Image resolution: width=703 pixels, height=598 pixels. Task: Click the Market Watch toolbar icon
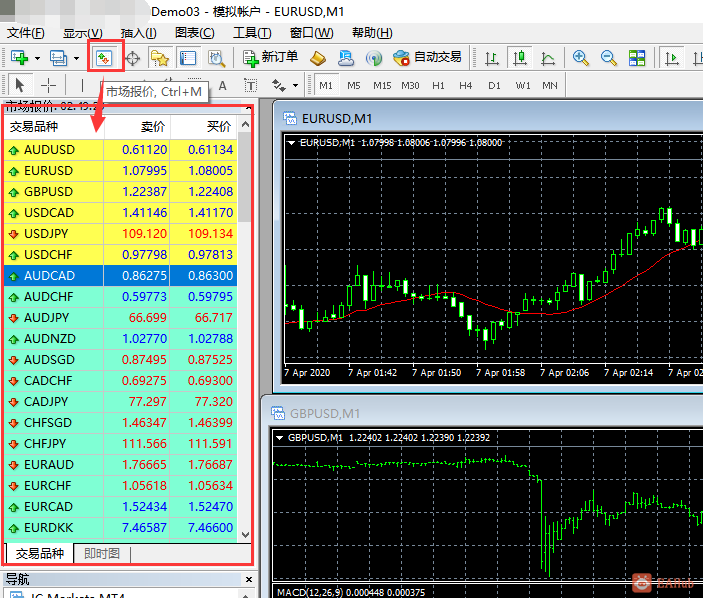[104, 58]
